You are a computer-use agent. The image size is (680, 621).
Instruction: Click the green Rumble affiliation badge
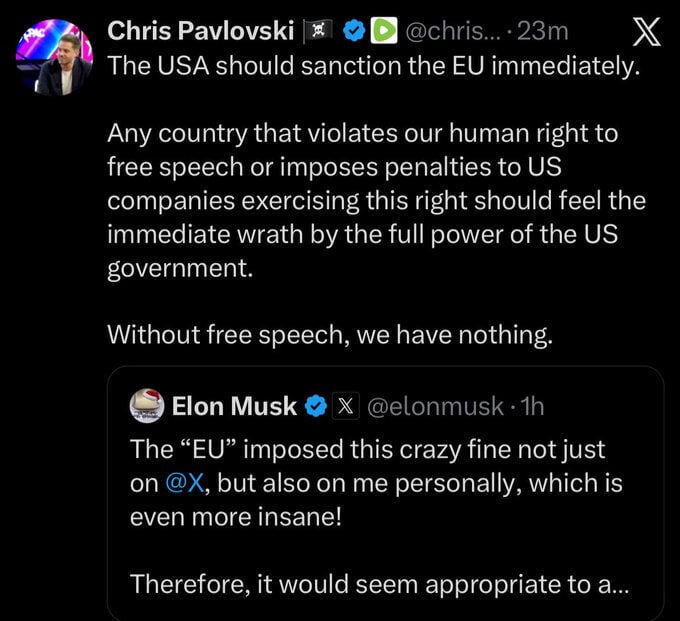pos(383,32)
